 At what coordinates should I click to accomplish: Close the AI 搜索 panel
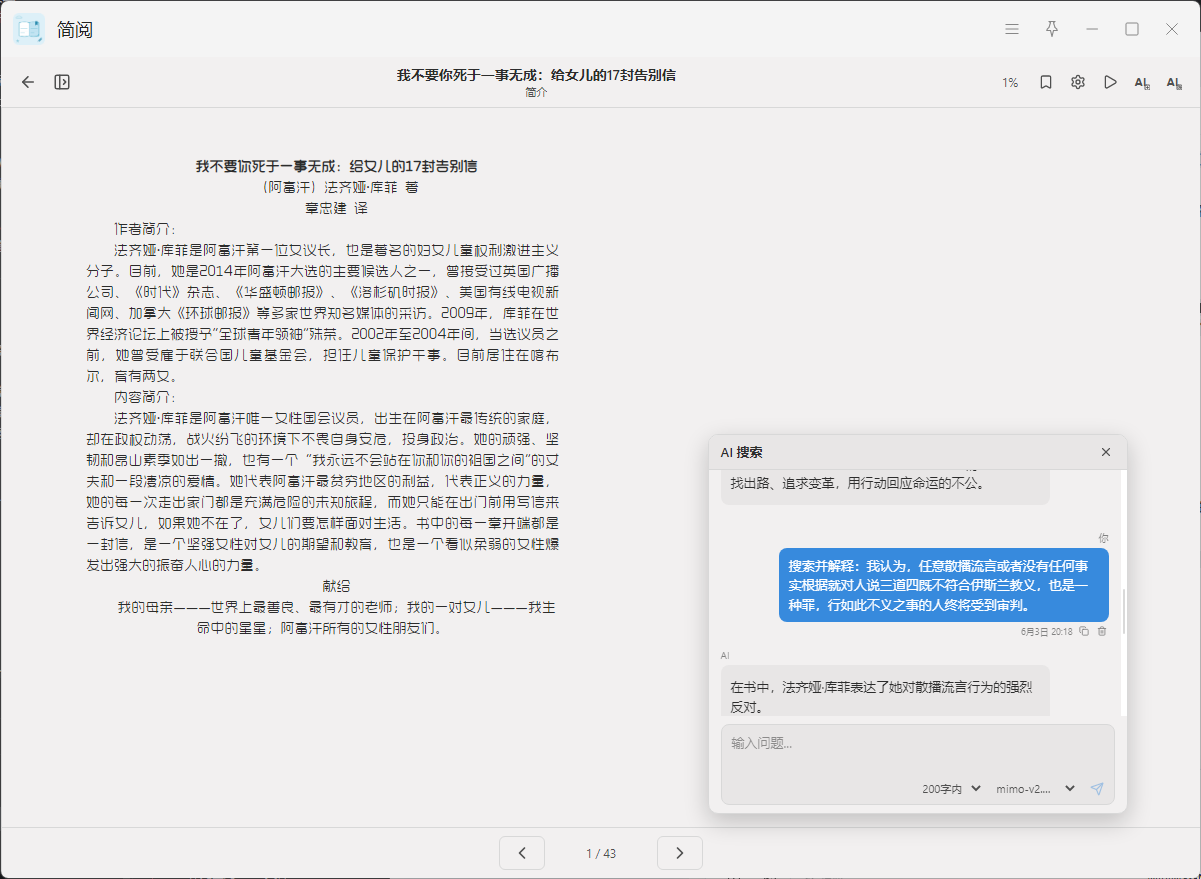point(1106,452)
